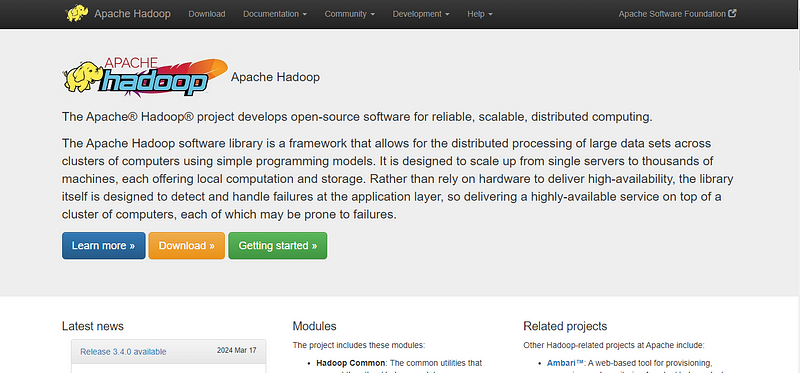The height and width of the screenshot is (373, 800).
Task: Expand the Development dropdown menu
Action: (x=421, y=14)
